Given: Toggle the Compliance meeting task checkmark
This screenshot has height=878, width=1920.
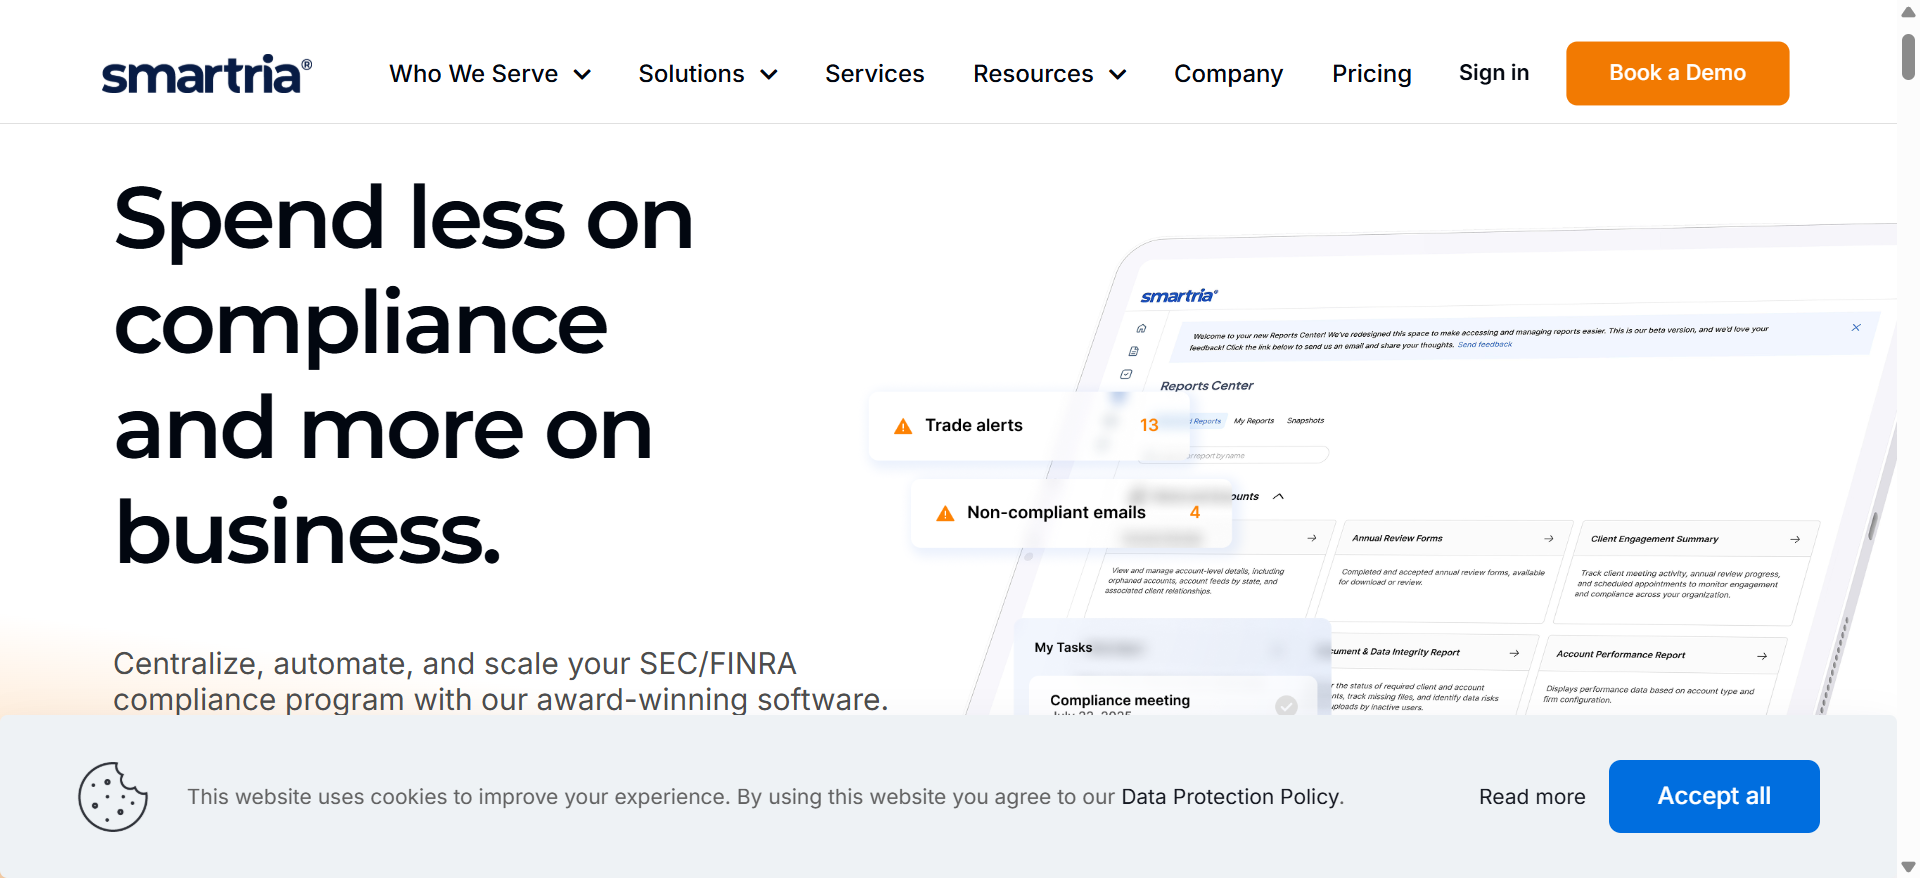Looking at the screenshot, I should pos(1286,705).
